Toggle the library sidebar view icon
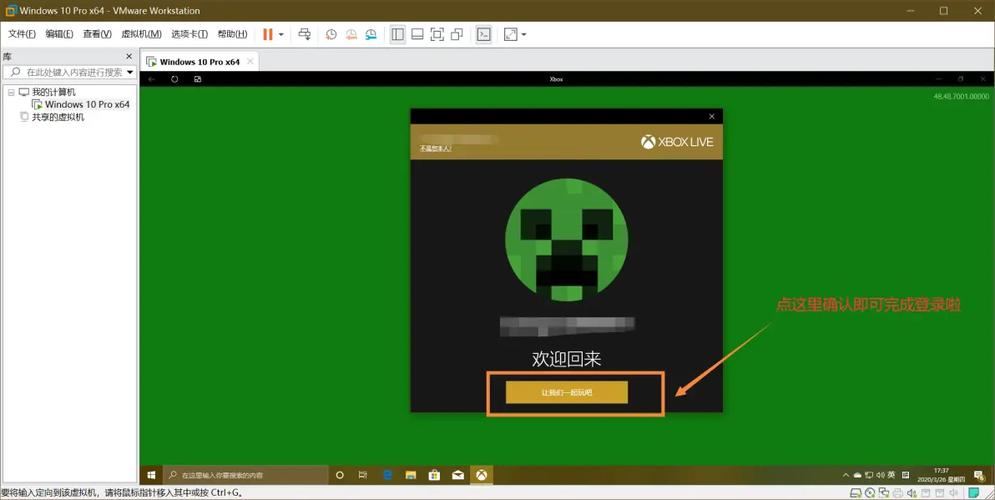 point(398,34)
